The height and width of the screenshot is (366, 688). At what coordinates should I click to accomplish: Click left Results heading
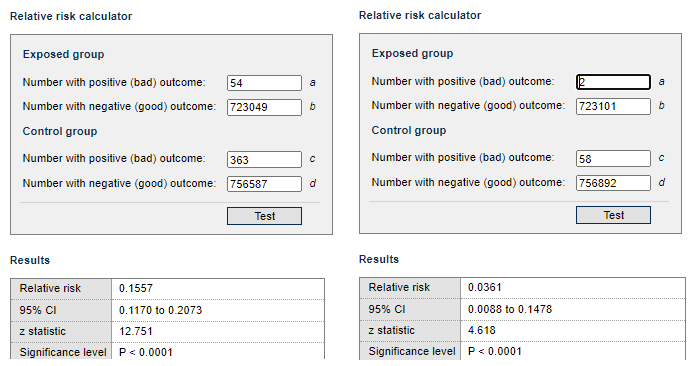coord(30,260)
